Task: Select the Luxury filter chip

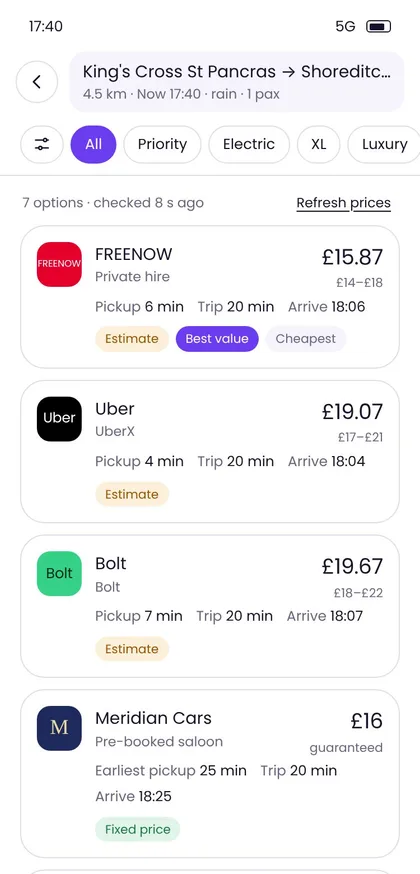Action: (x=384, y=144)
